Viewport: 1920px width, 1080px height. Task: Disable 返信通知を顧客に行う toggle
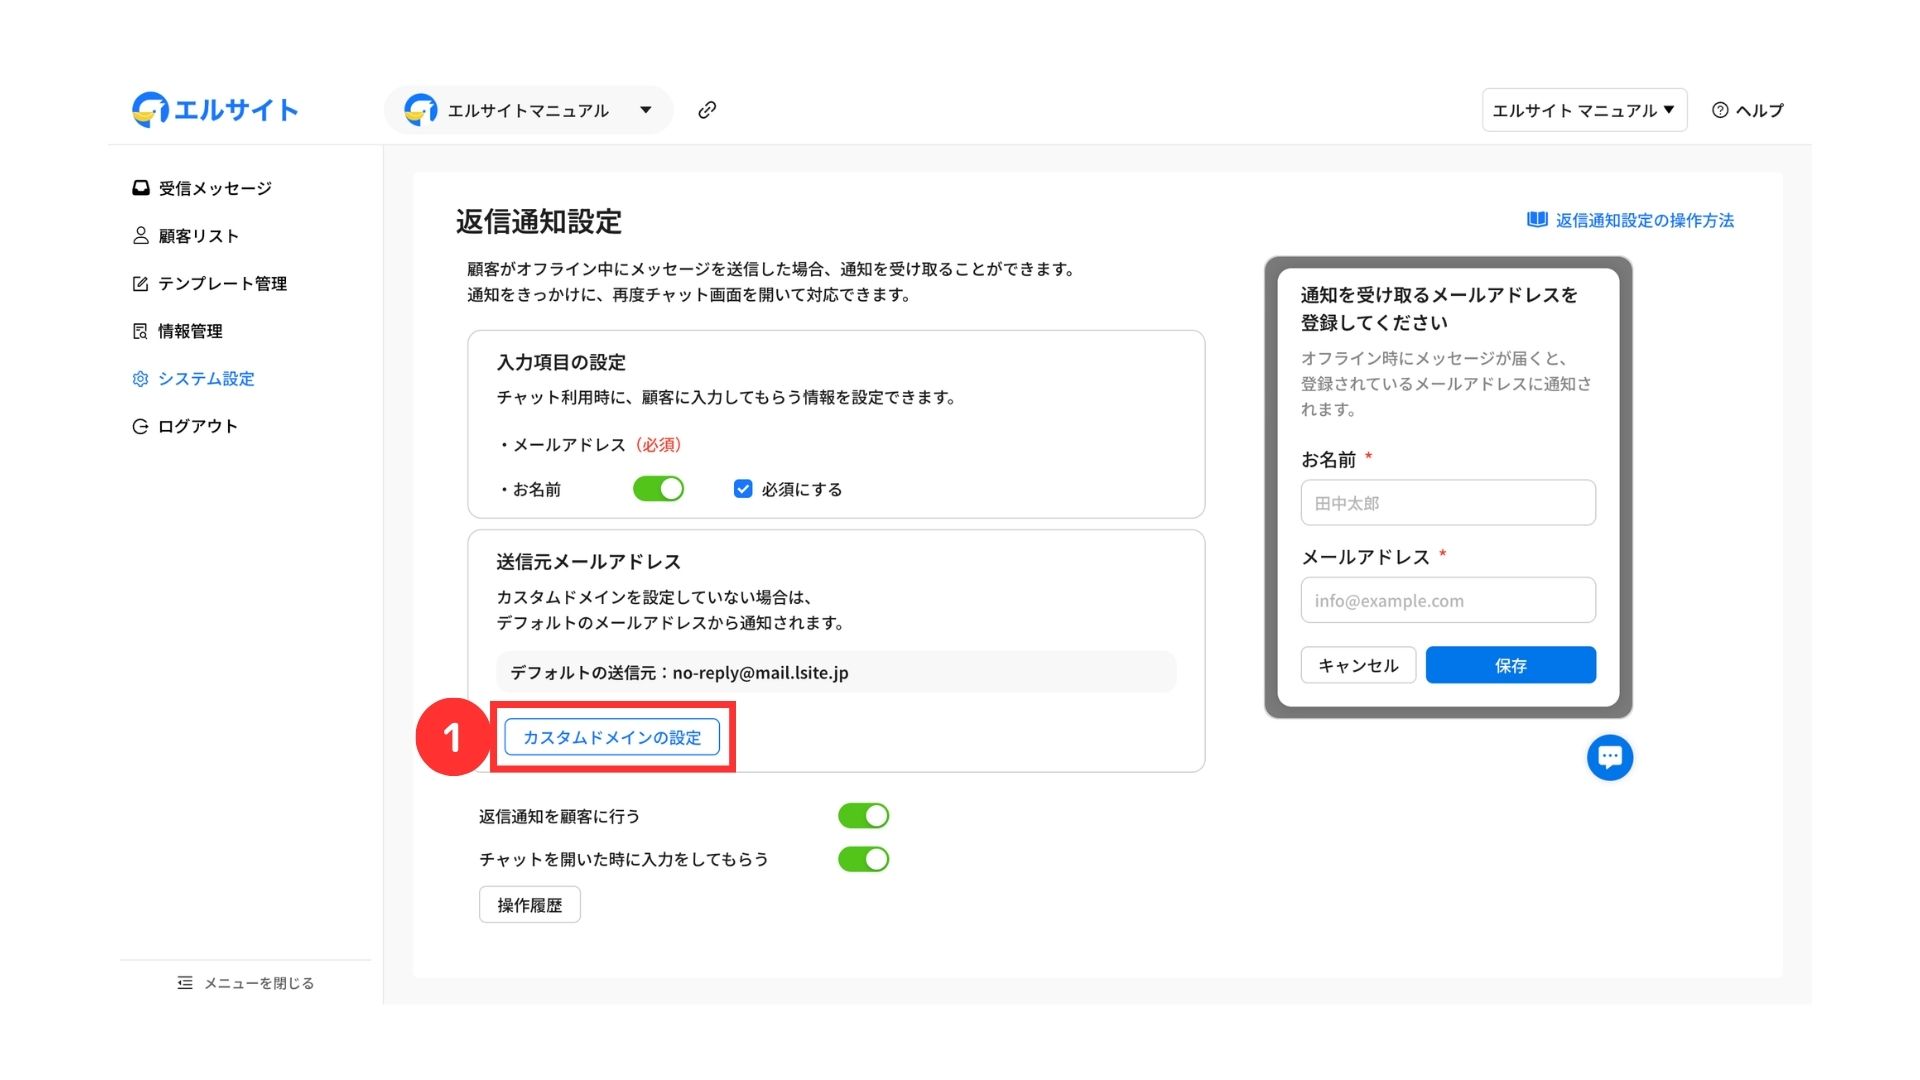point(863,816)
